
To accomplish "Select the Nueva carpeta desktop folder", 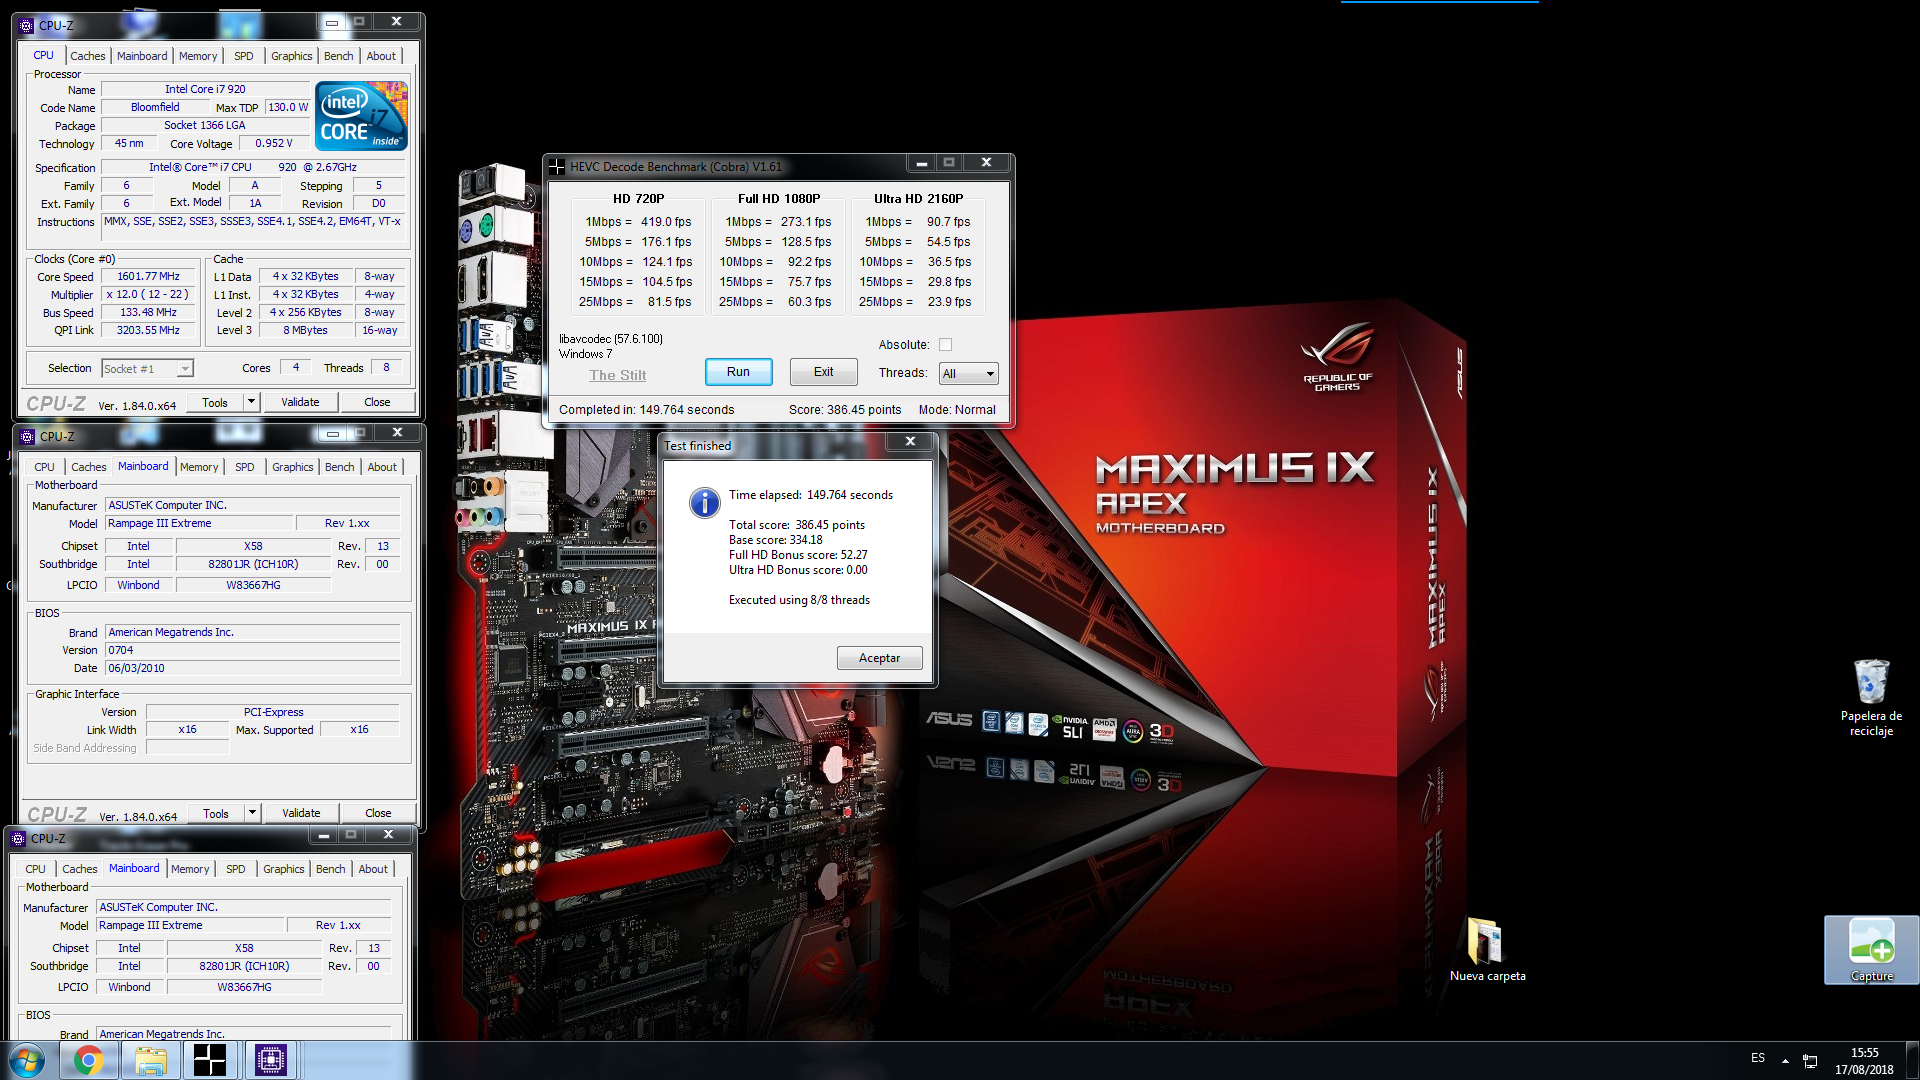I will tap(1487, 949).
